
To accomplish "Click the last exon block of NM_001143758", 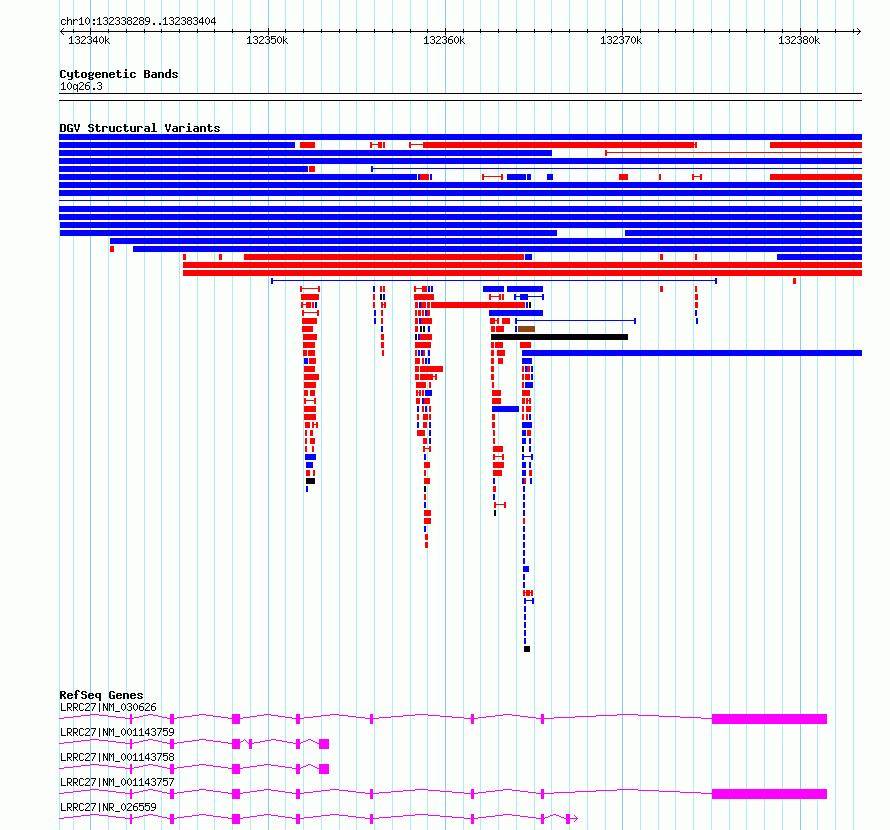I will coord(324,769).
